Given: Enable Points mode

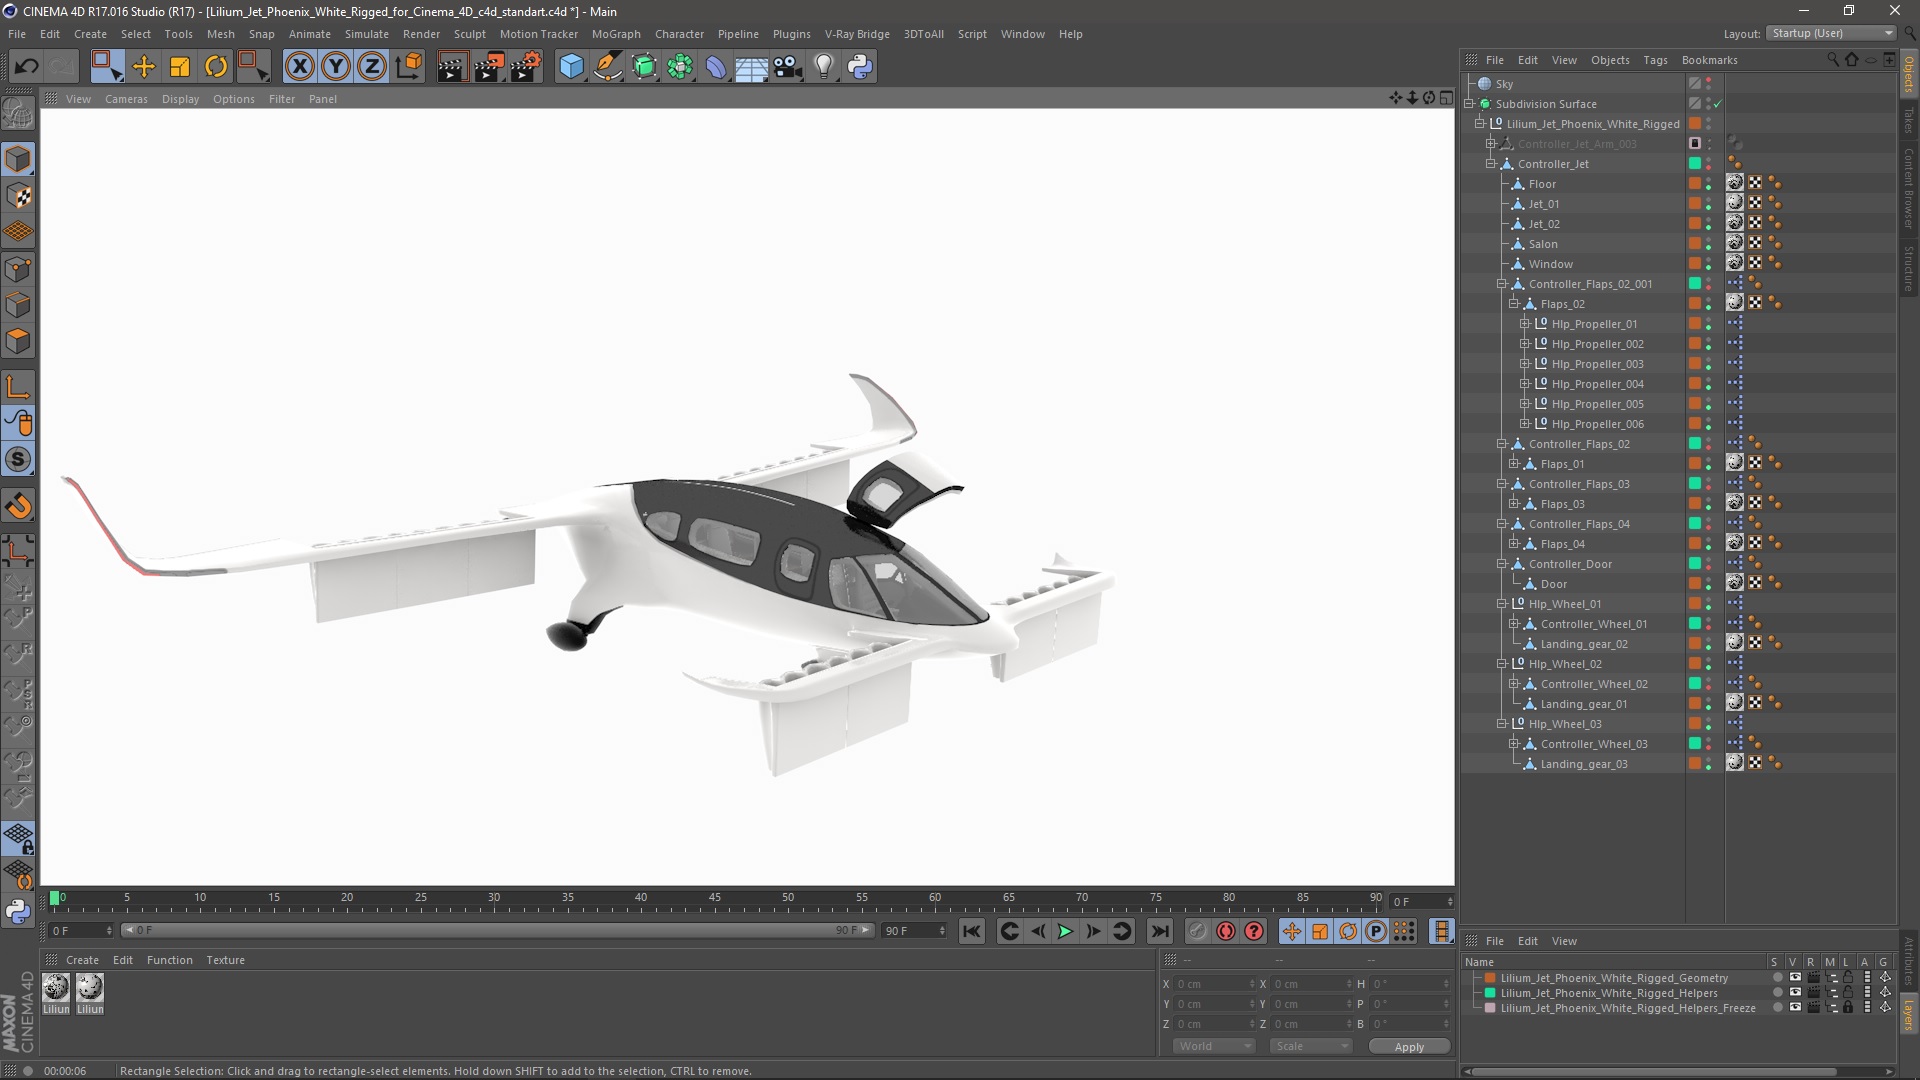Looking at the screenshot, I should (x=18, y=269).
